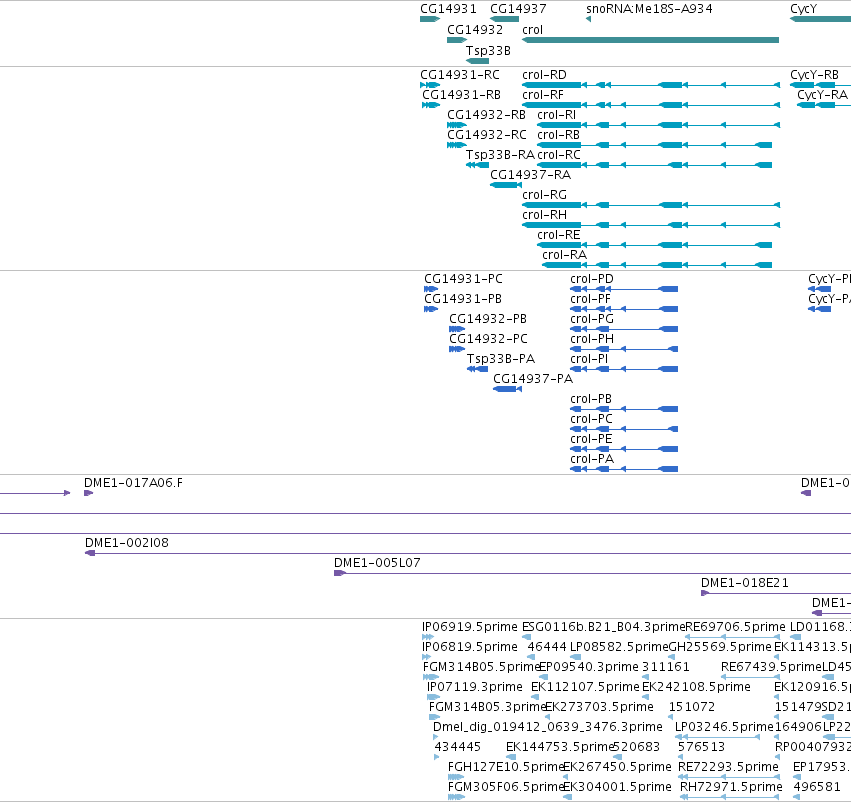The width and height of the screenshot is (851, 802).
Task: Select the crol-PB protein label
Action: tap(590, 399)
